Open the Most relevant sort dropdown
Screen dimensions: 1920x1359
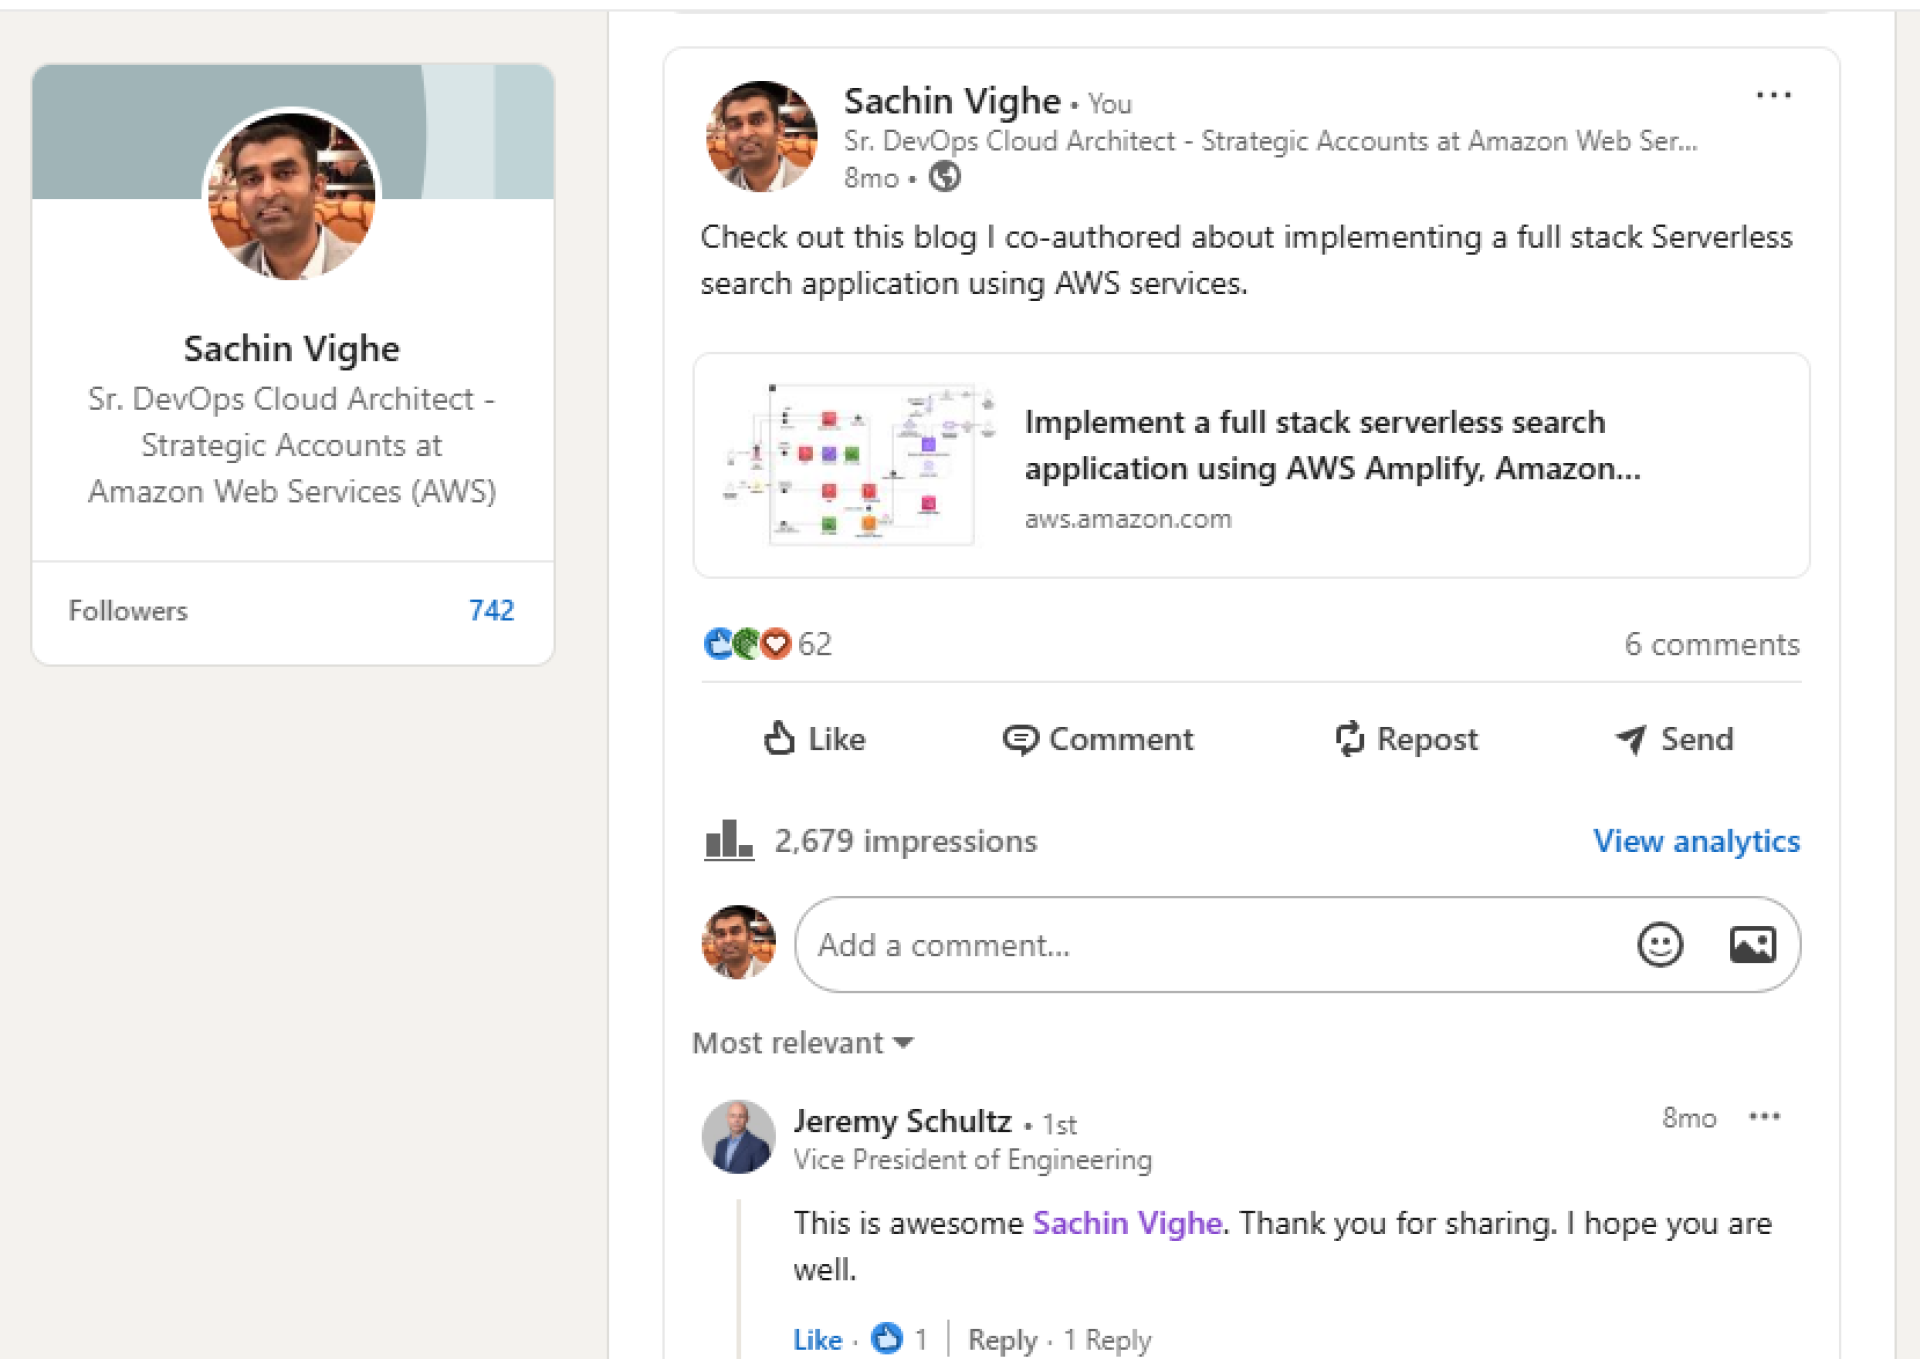point(802,1043)
